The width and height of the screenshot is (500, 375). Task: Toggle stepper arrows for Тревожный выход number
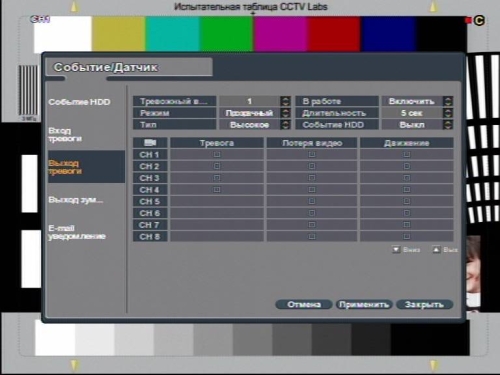pyautogui.click(x=285, y=101)
